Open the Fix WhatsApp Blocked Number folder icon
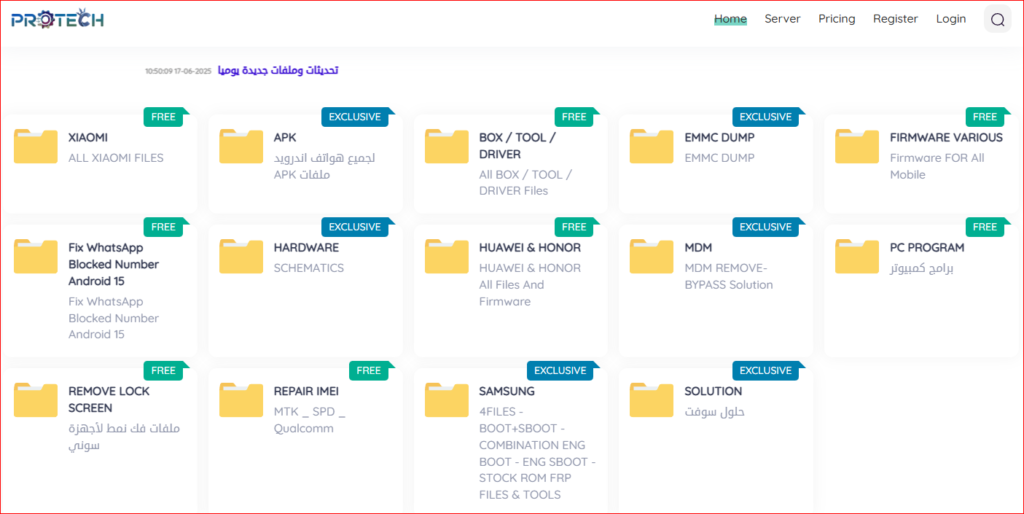Image resolution: width=1024 pixels, height=514 pixels. [x=36, y=256]
